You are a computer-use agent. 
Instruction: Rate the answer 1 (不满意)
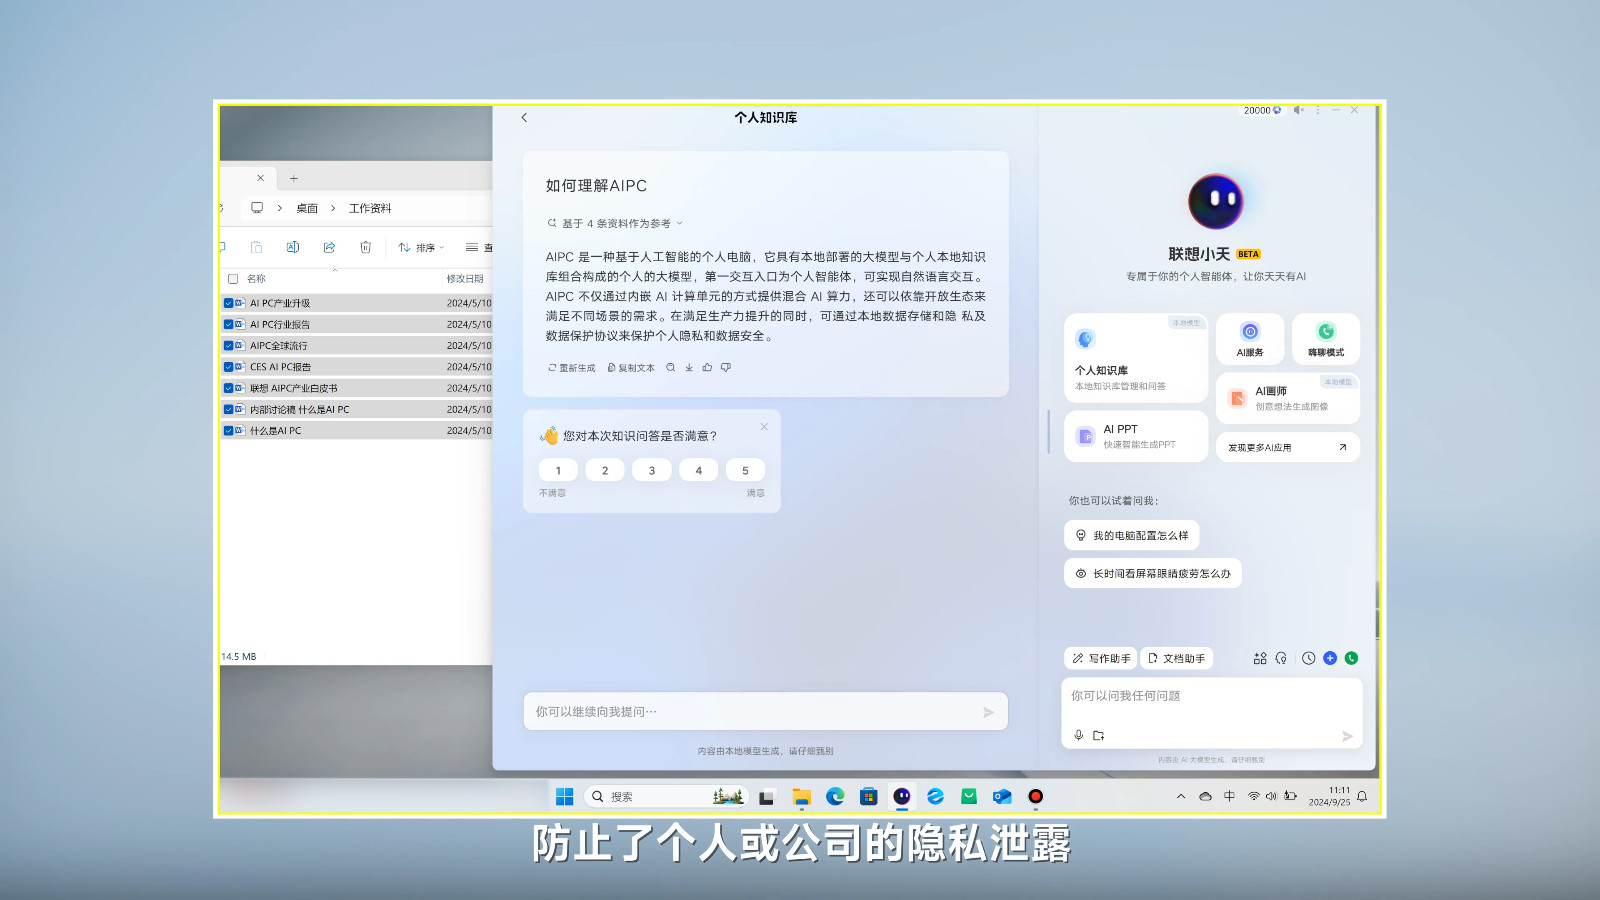click(558, 470)
